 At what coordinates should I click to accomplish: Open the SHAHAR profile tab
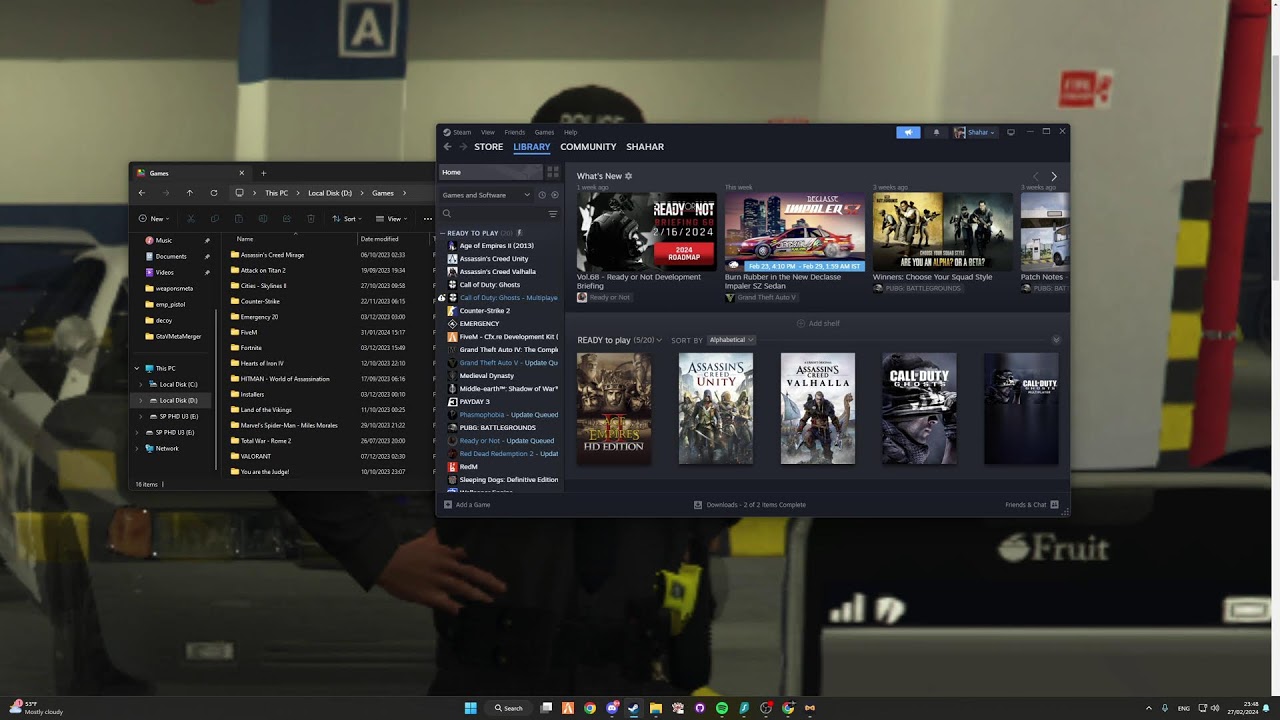pos(645,147)
